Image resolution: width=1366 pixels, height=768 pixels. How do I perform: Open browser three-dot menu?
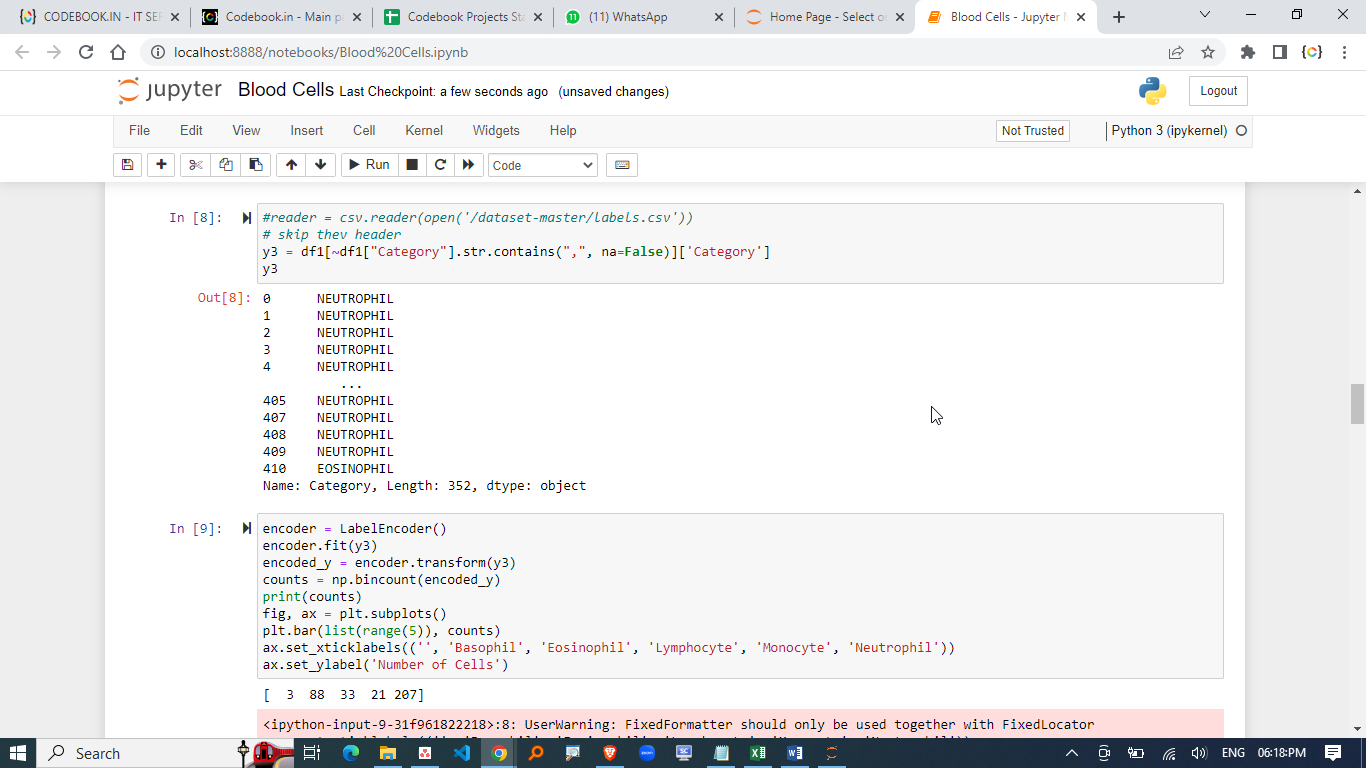pyautogui.click(x=1345, y=52)
